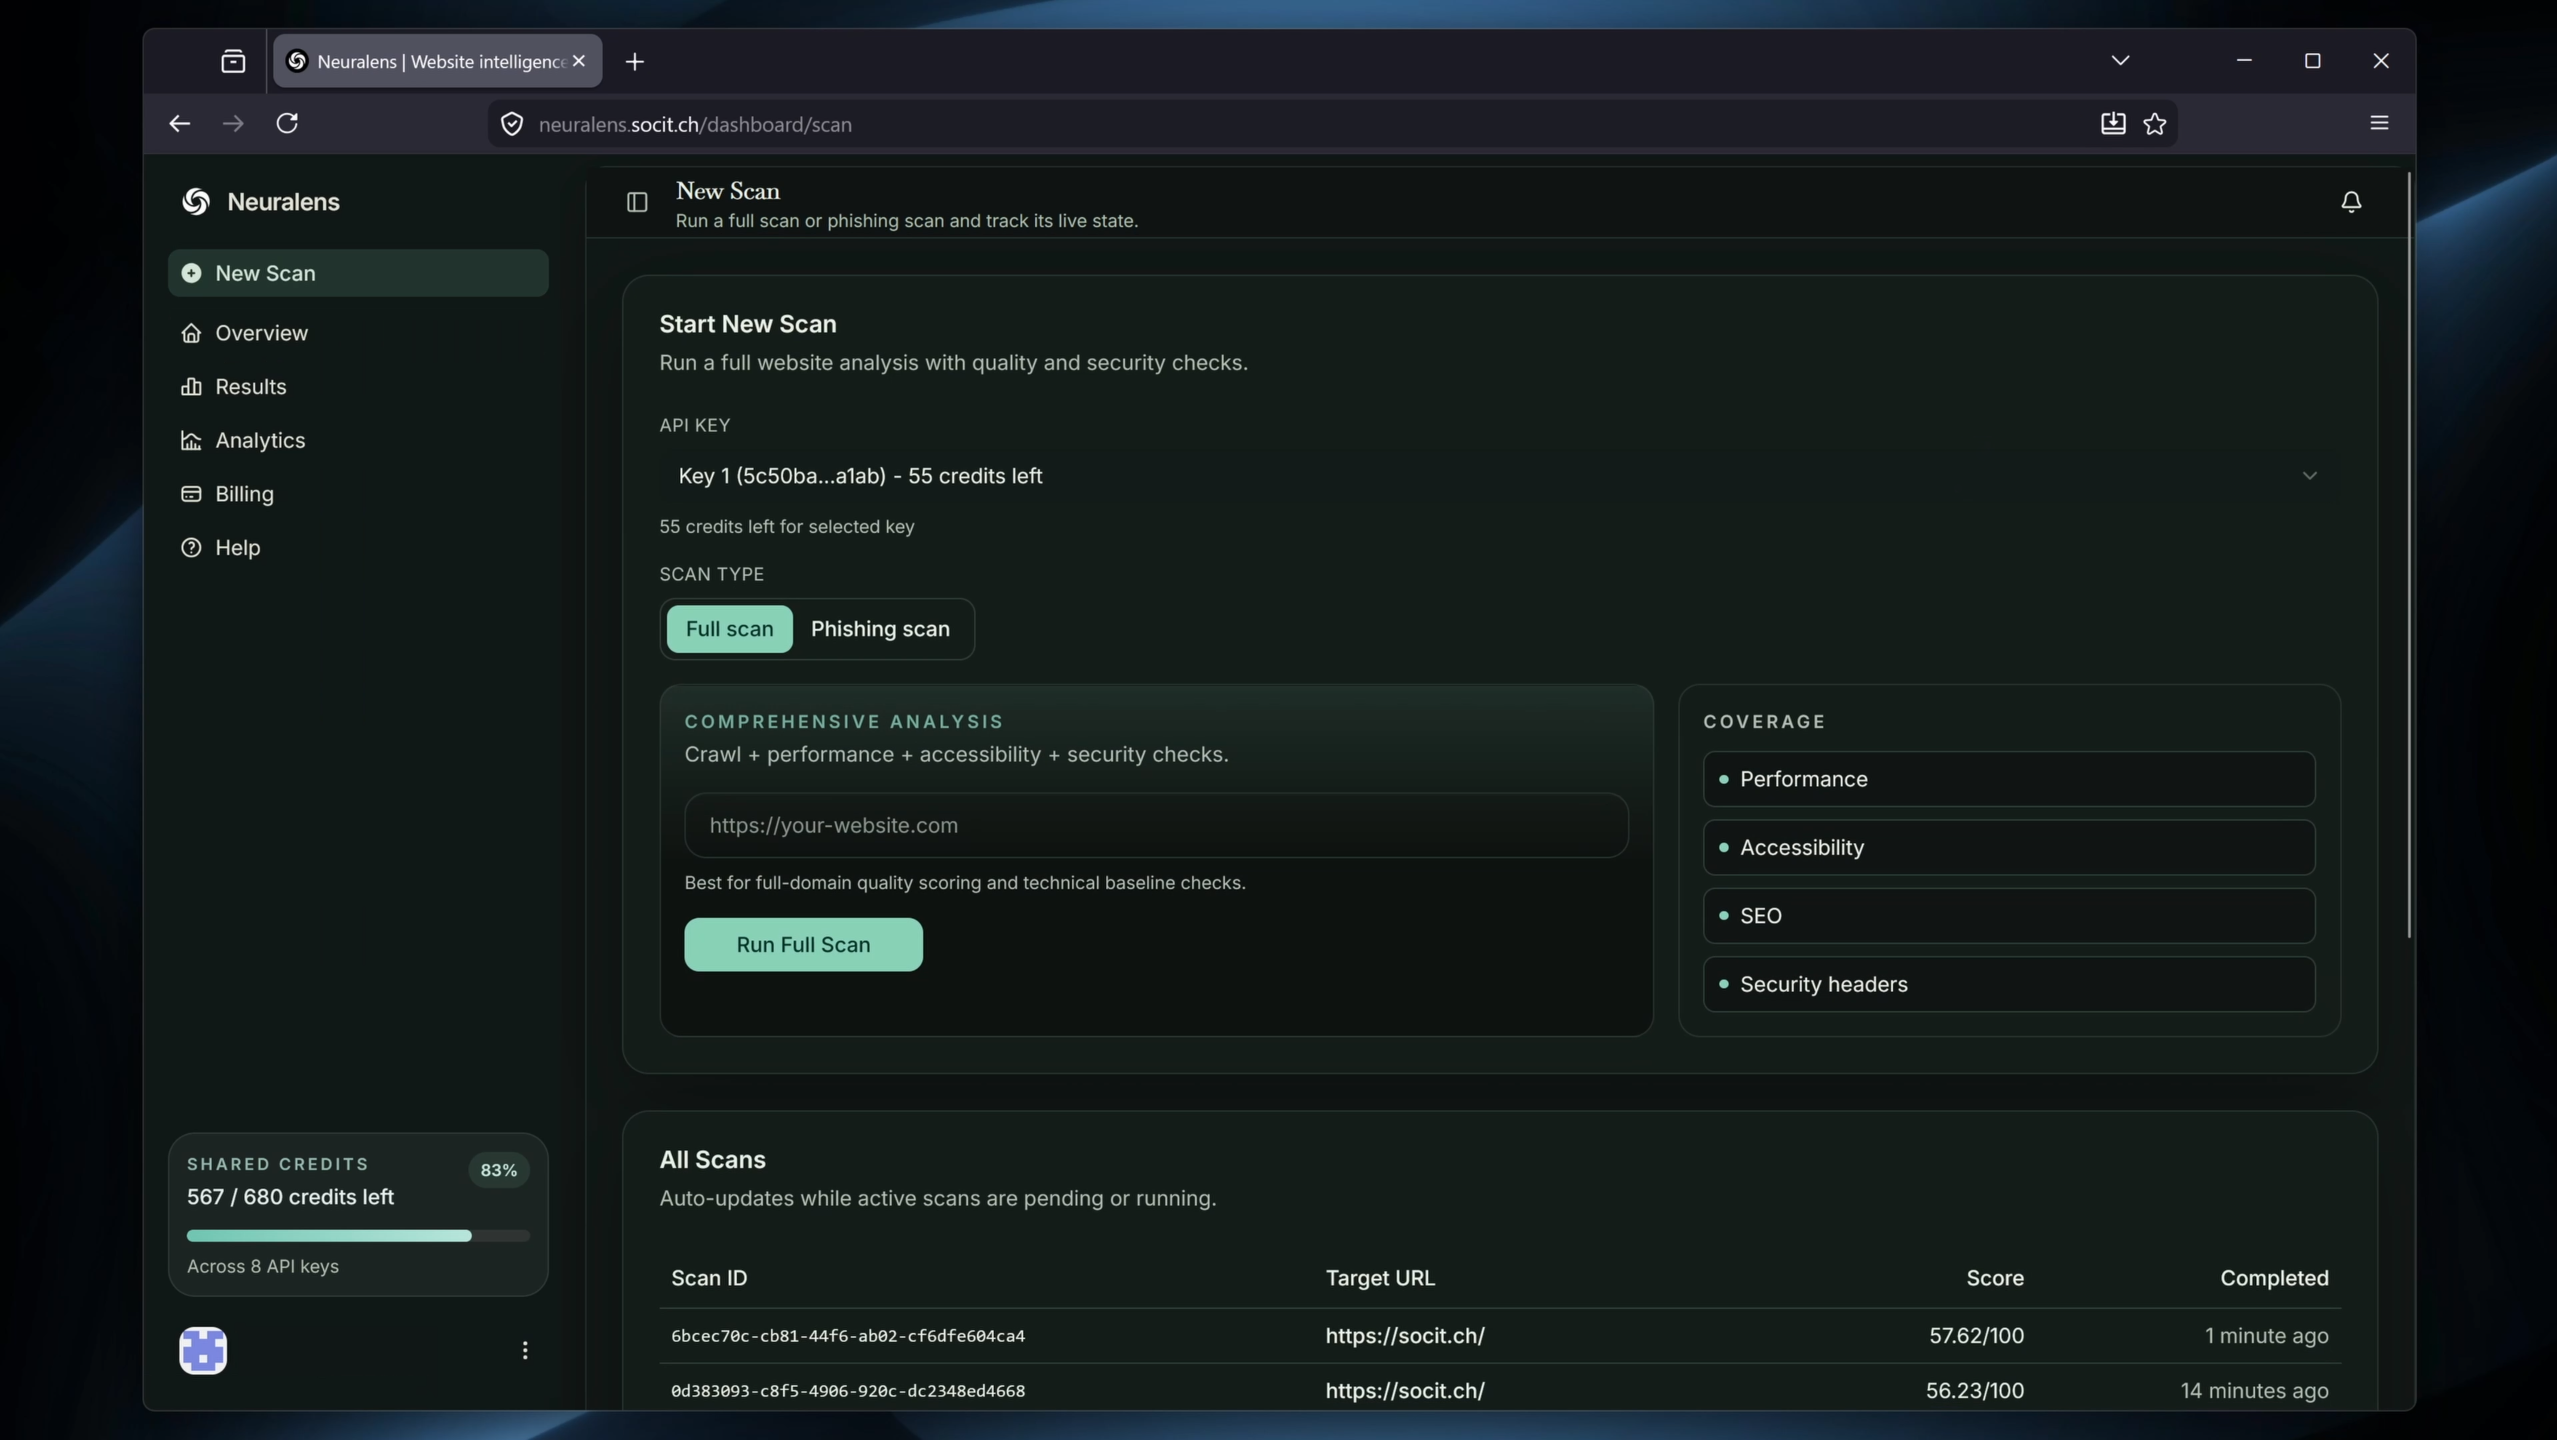Click the shared credits progress bar

click(358, 1236)
